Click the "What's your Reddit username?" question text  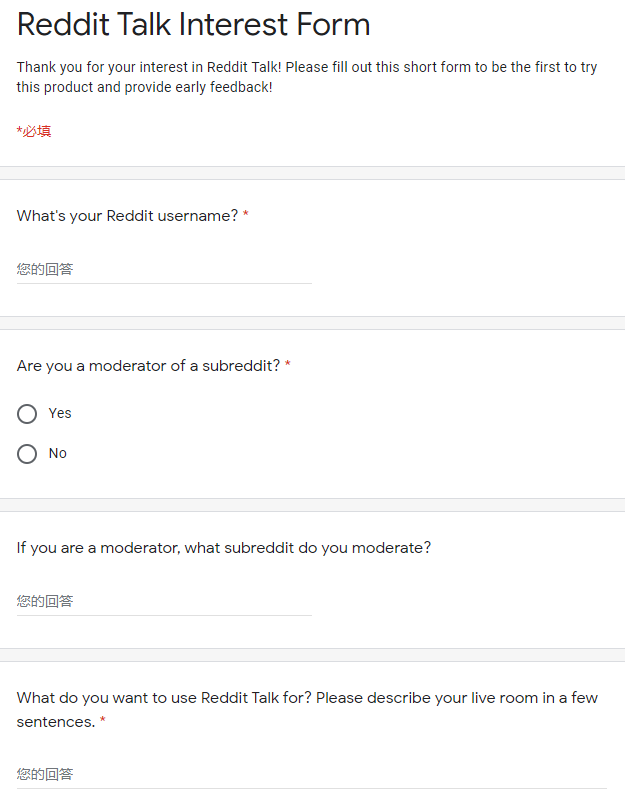(127, 216)
